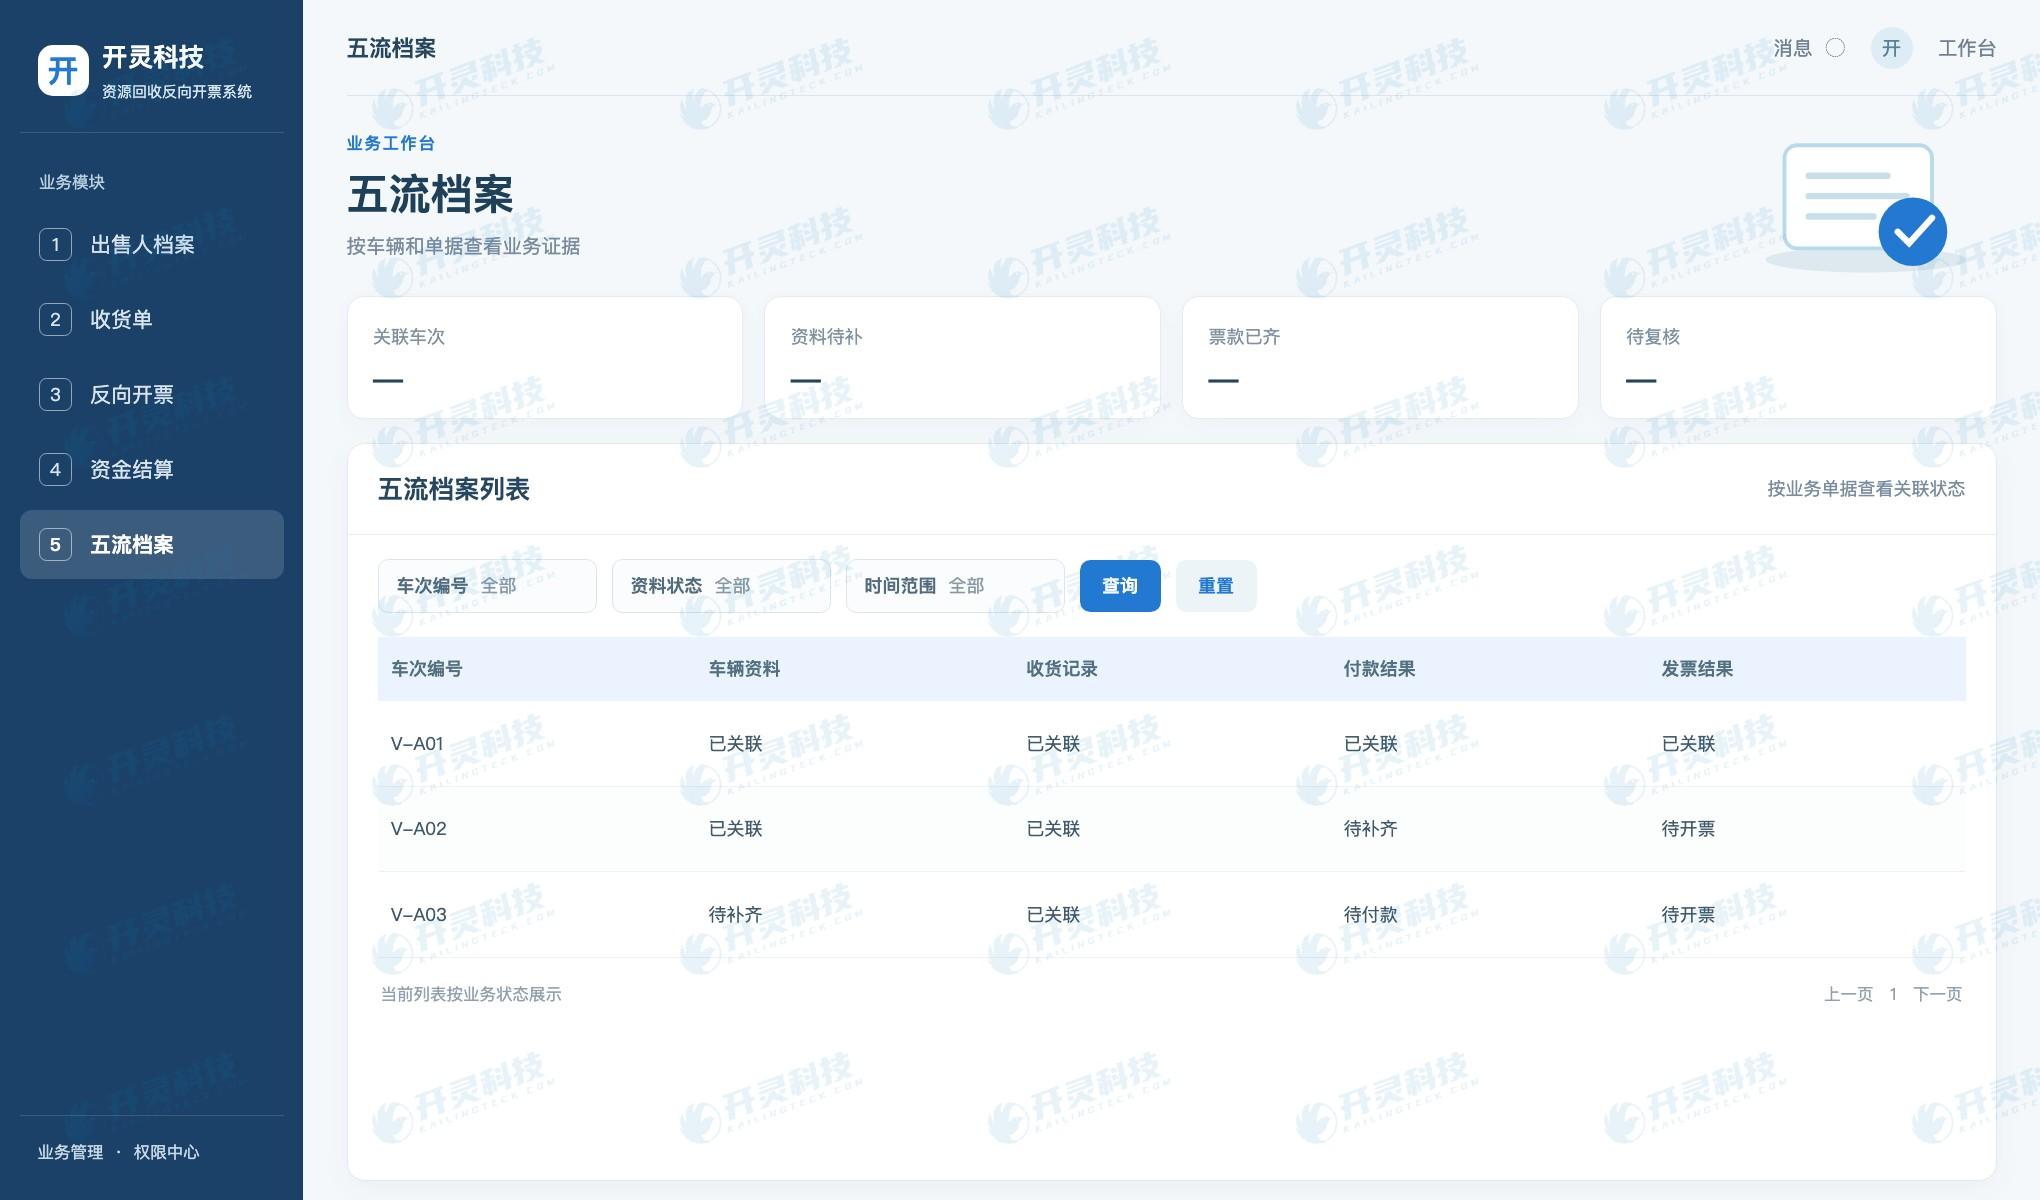Click the 按业务单据查看关联状态 hint text
The image size is (2040, 1200).
[x=1866, y=489]
